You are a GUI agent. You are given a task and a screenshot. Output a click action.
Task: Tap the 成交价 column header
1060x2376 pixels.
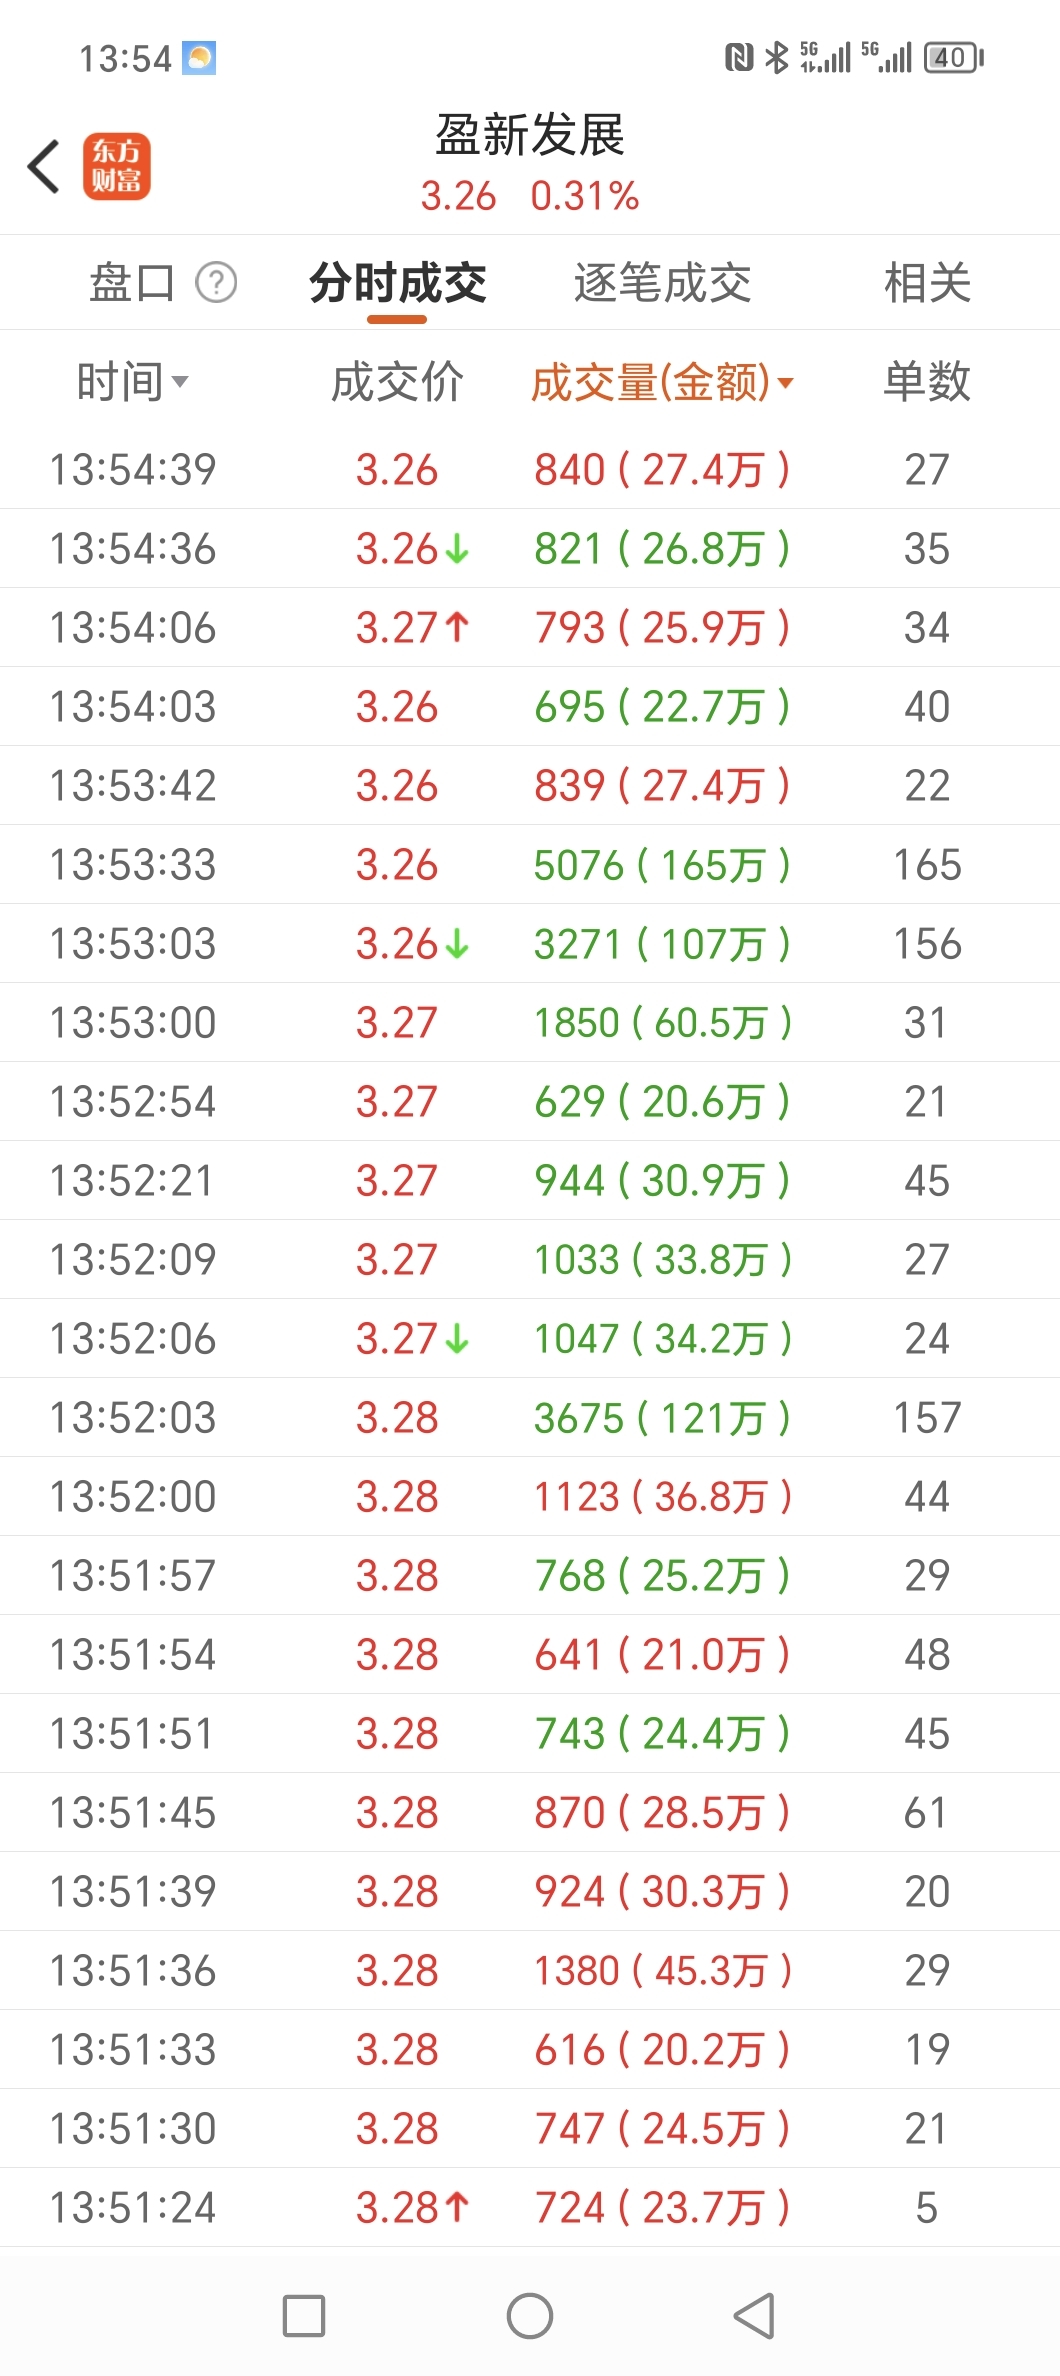(x=397, y=382)
